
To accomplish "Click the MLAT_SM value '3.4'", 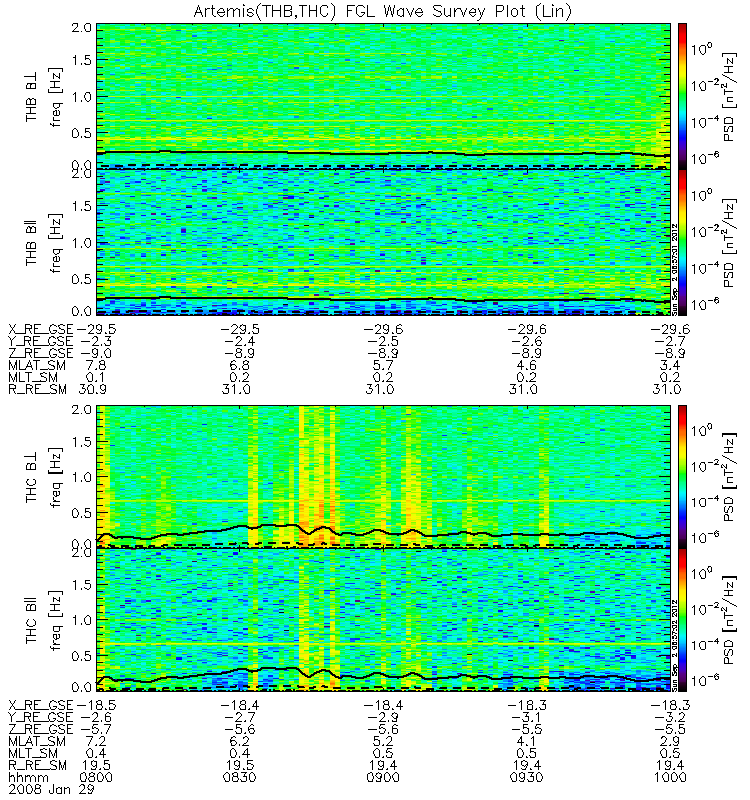I will [670, 365].
